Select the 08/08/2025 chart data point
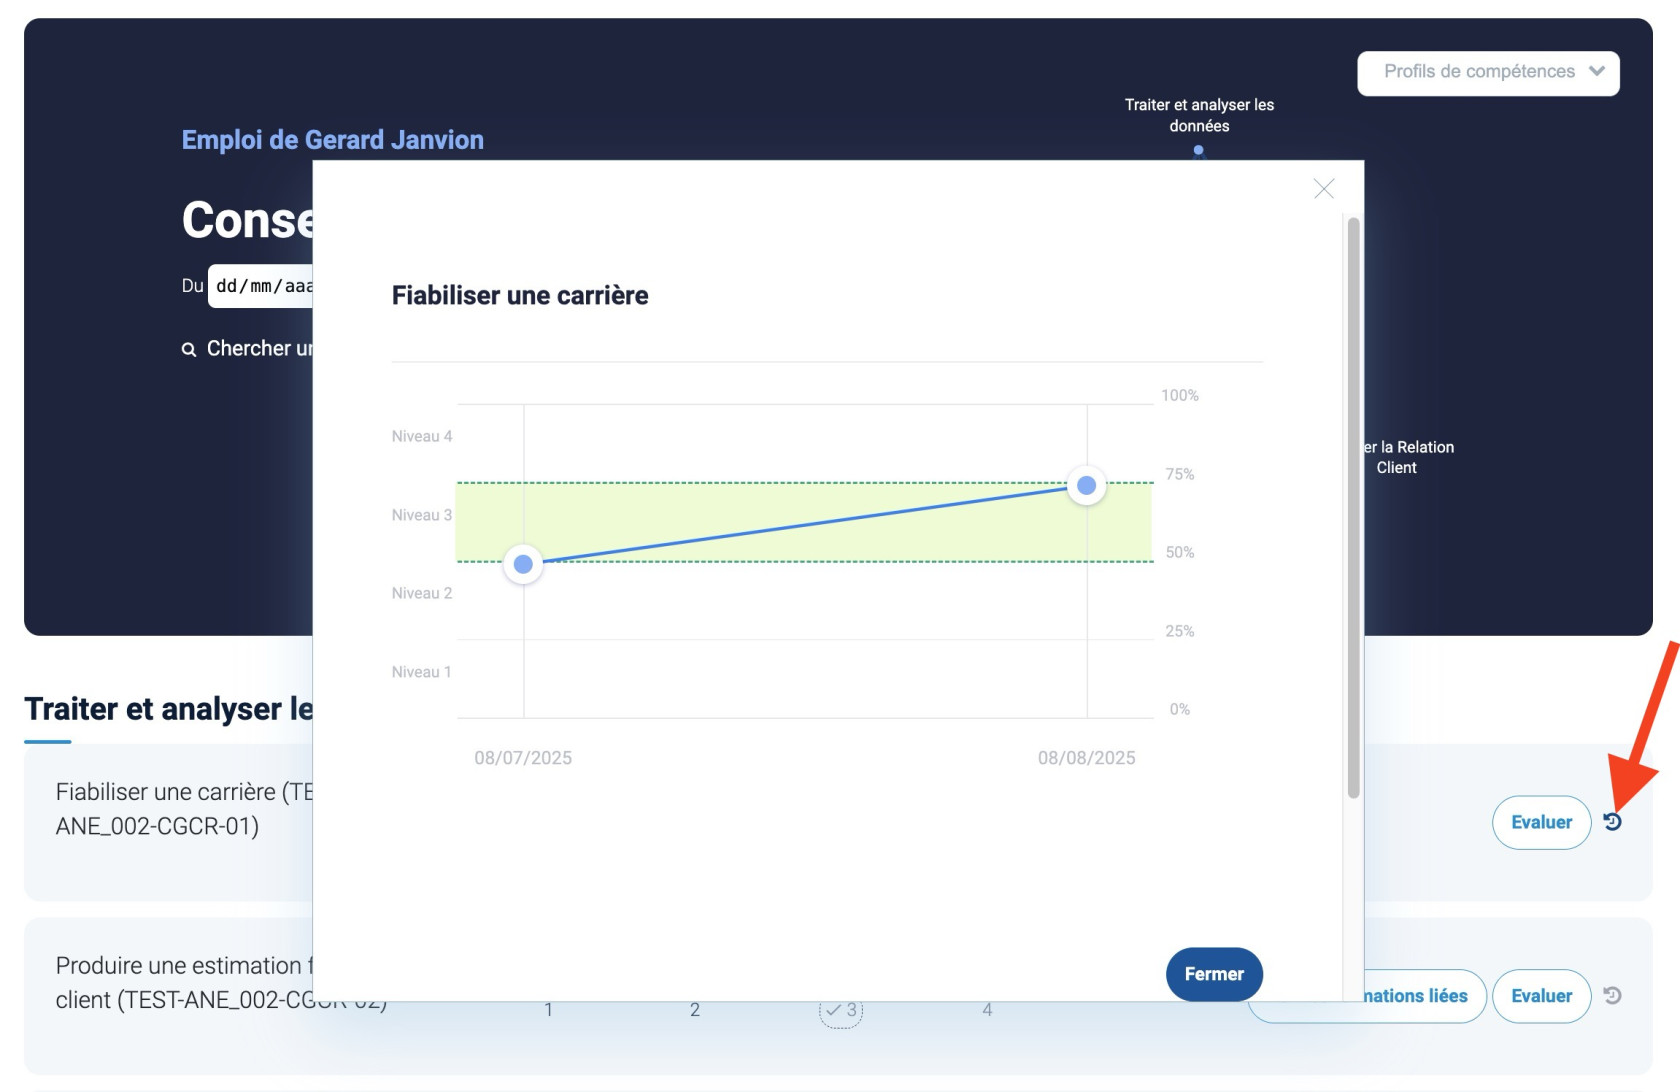Screen dimensions: 1680x1092 click(x=1086, y=486)
